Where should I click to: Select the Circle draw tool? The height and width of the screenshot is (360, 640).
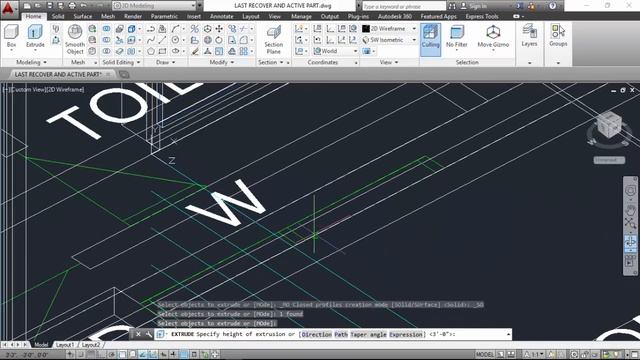(x=176, y=40)
